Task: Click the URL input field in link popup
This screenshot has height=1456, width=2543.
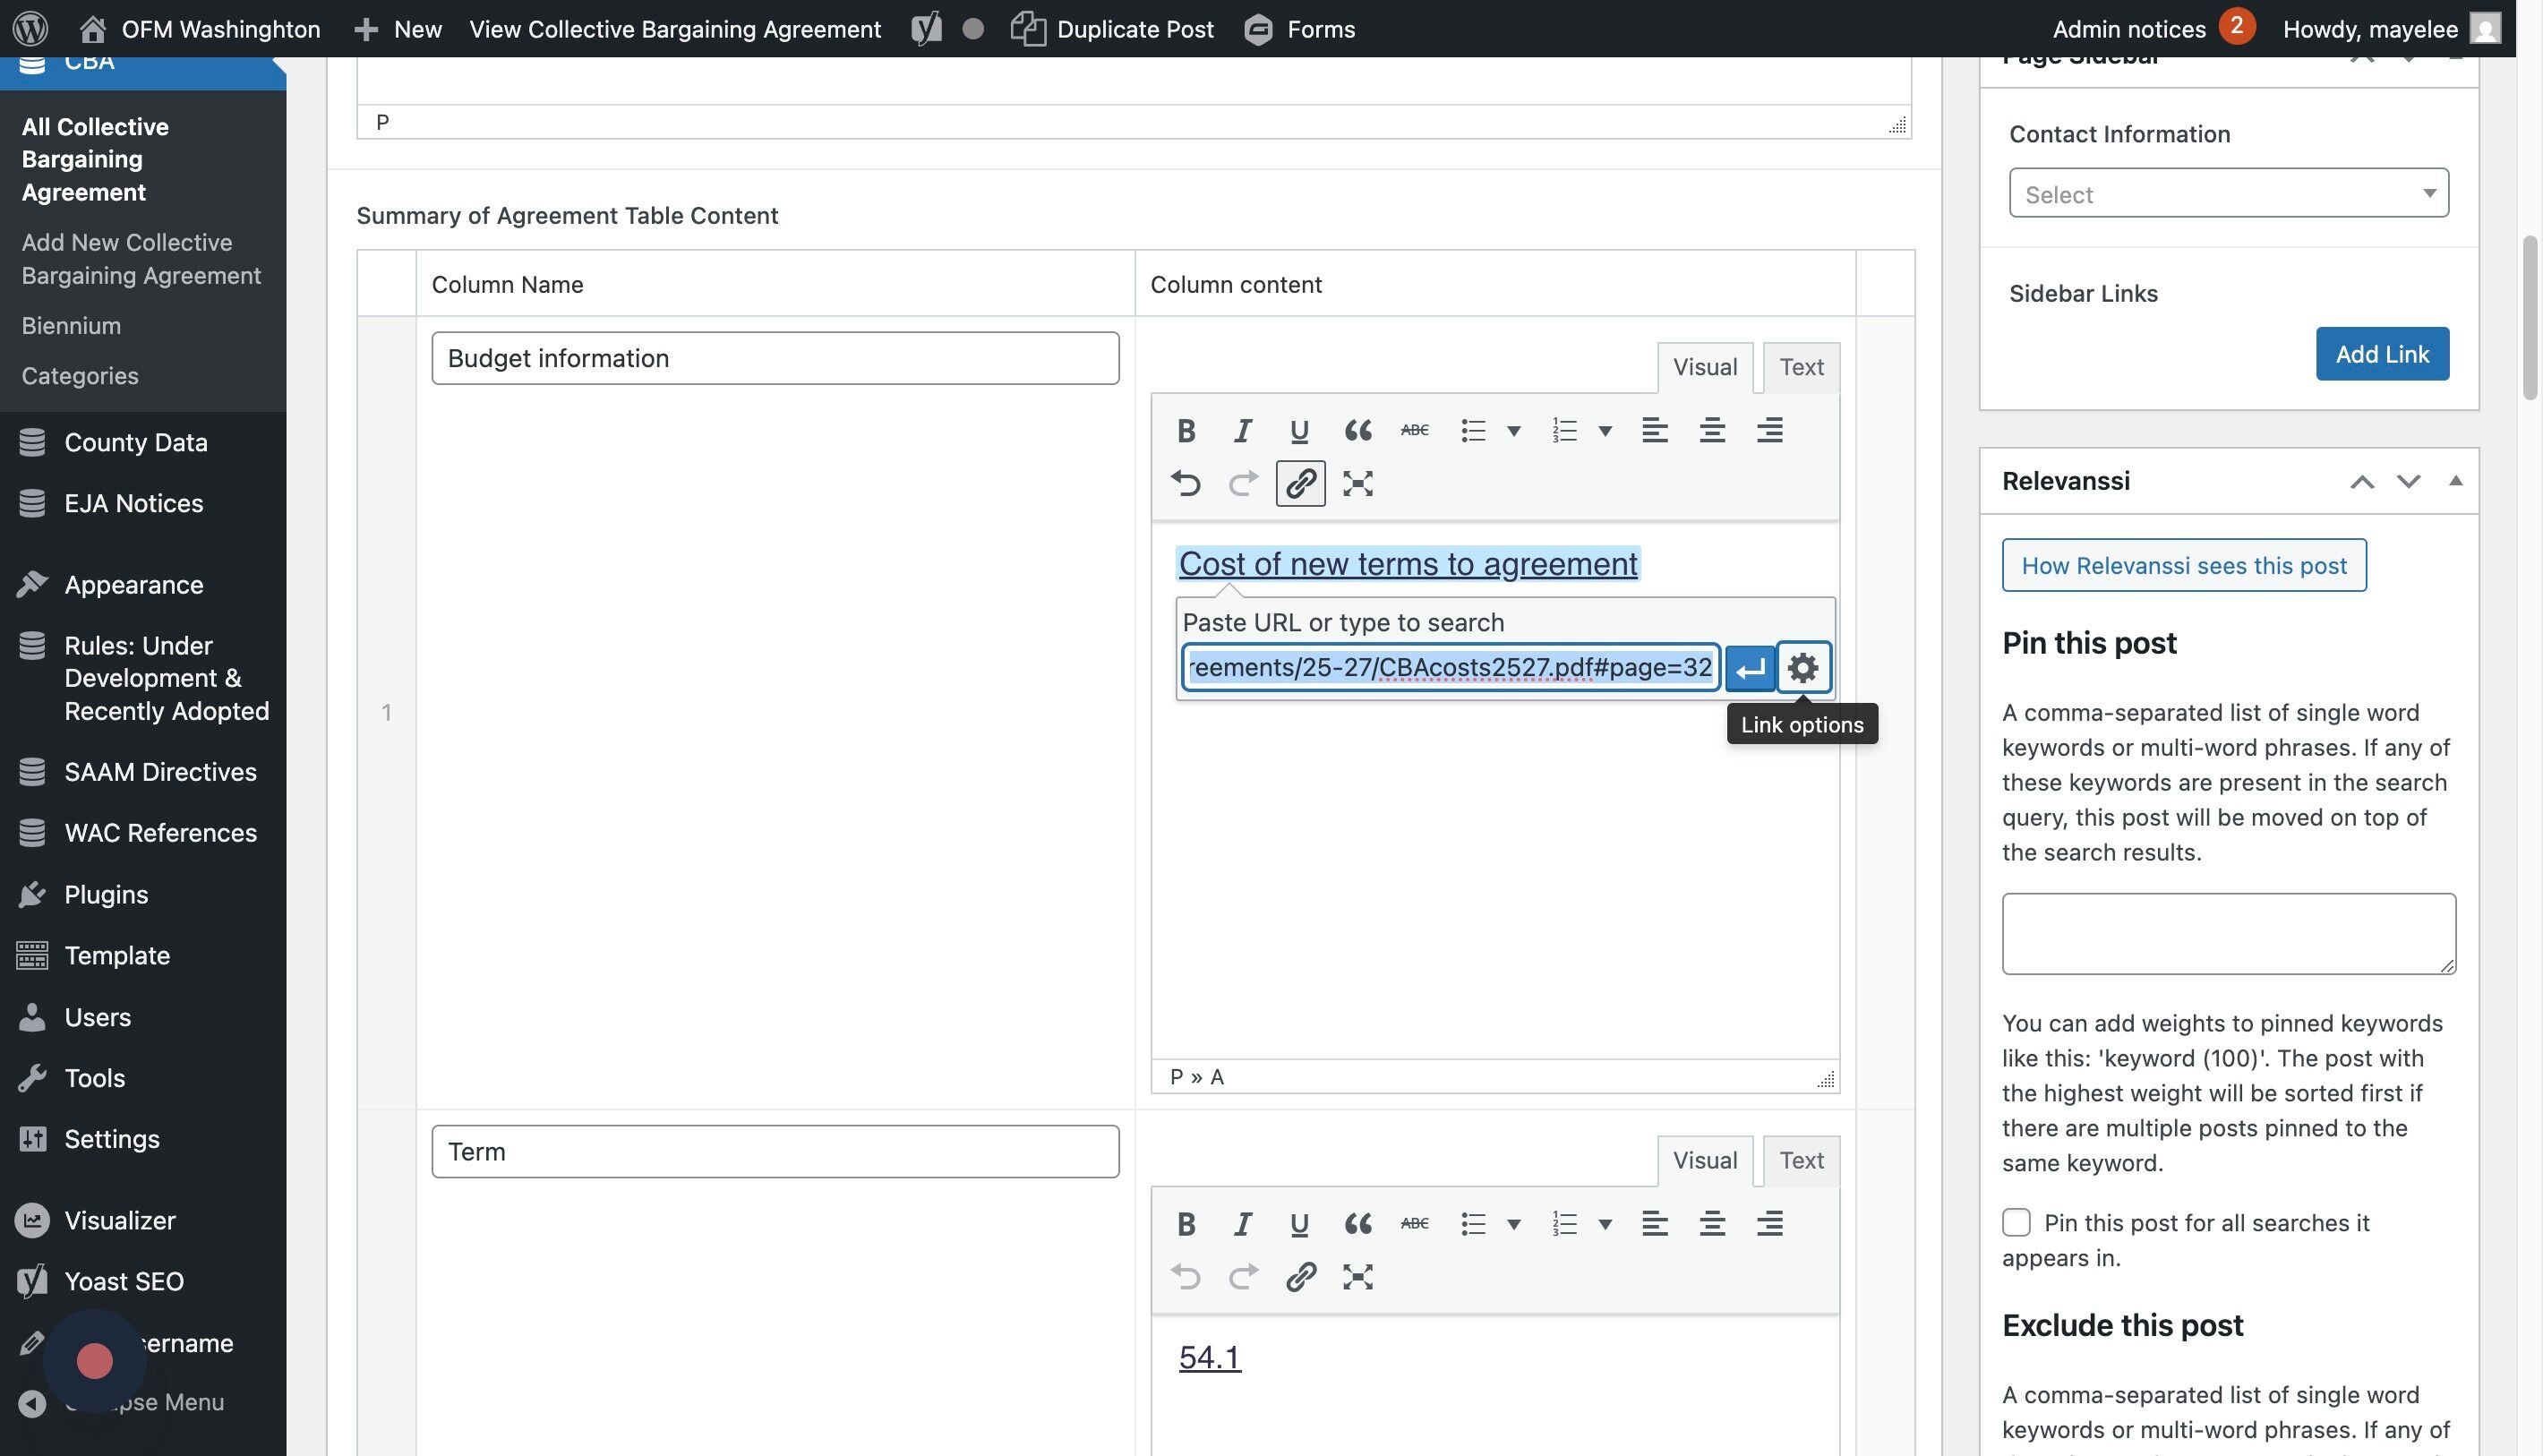Action: [x=1450, y=667]
